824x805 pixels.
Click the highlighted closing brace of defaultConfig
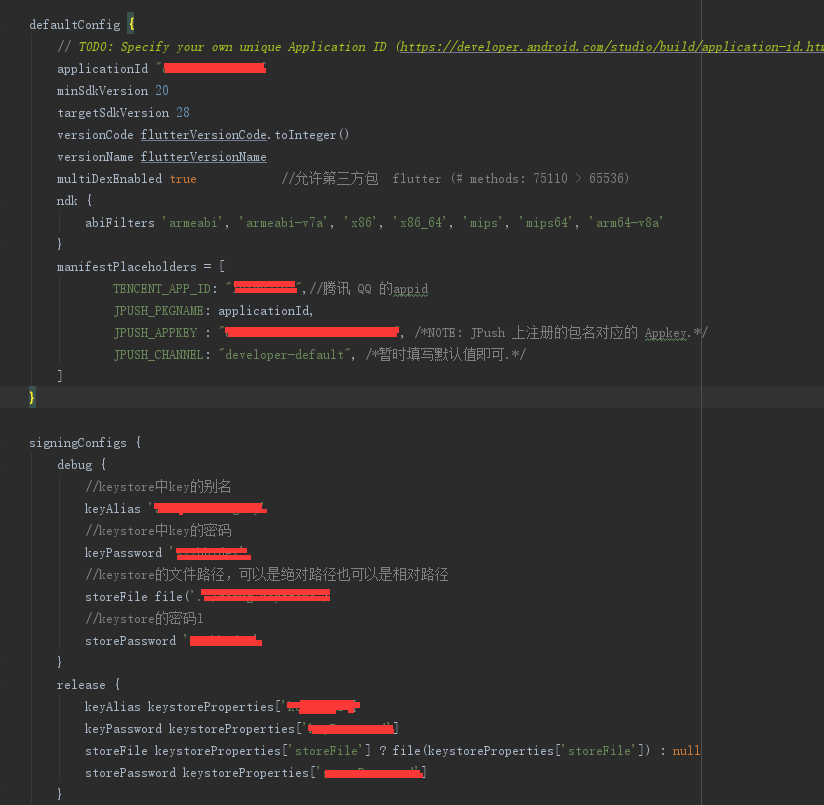32,398
